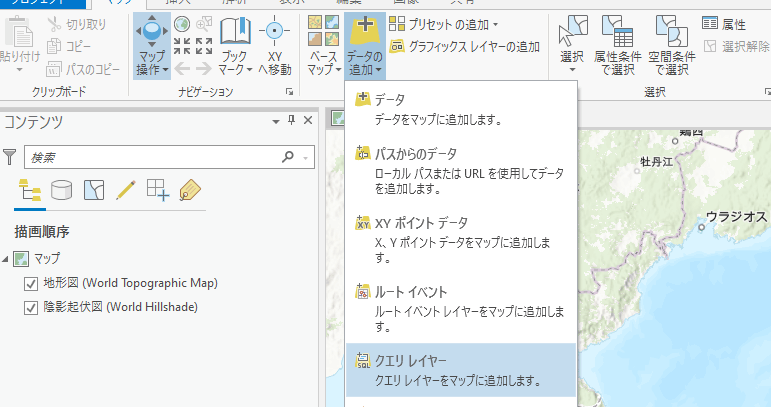The width and height of the screenshot is (771, 407).
Task: Open the Select tool dropdown arrow
Action: (x=572, y=70)
